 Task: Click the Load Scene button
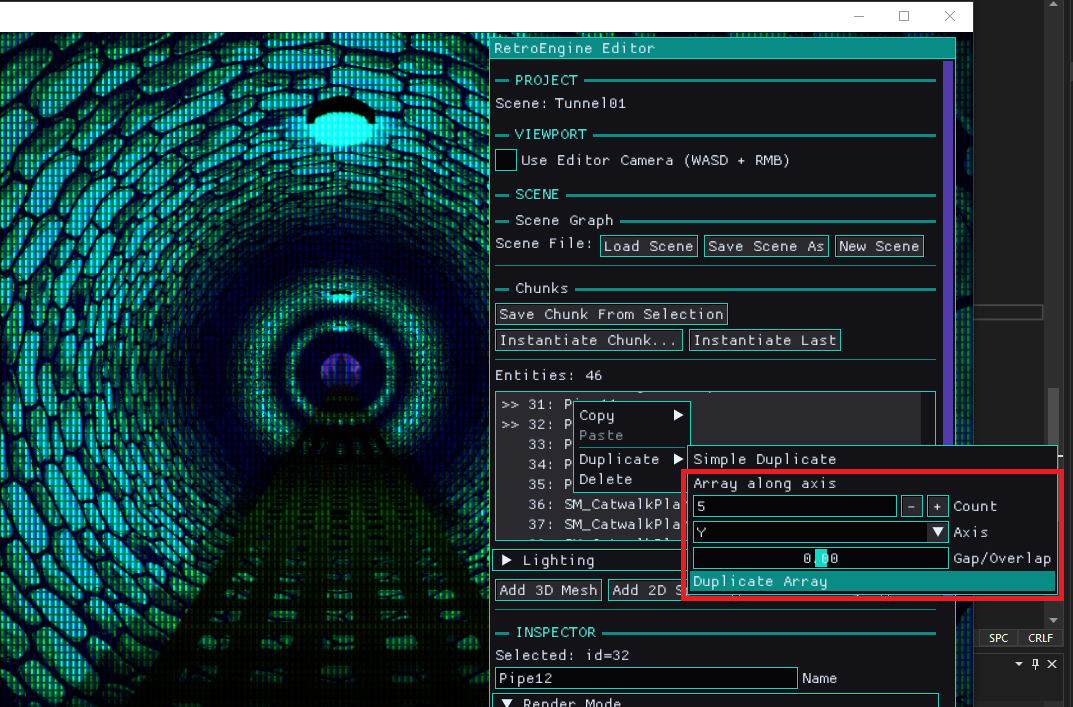[648, 246]
